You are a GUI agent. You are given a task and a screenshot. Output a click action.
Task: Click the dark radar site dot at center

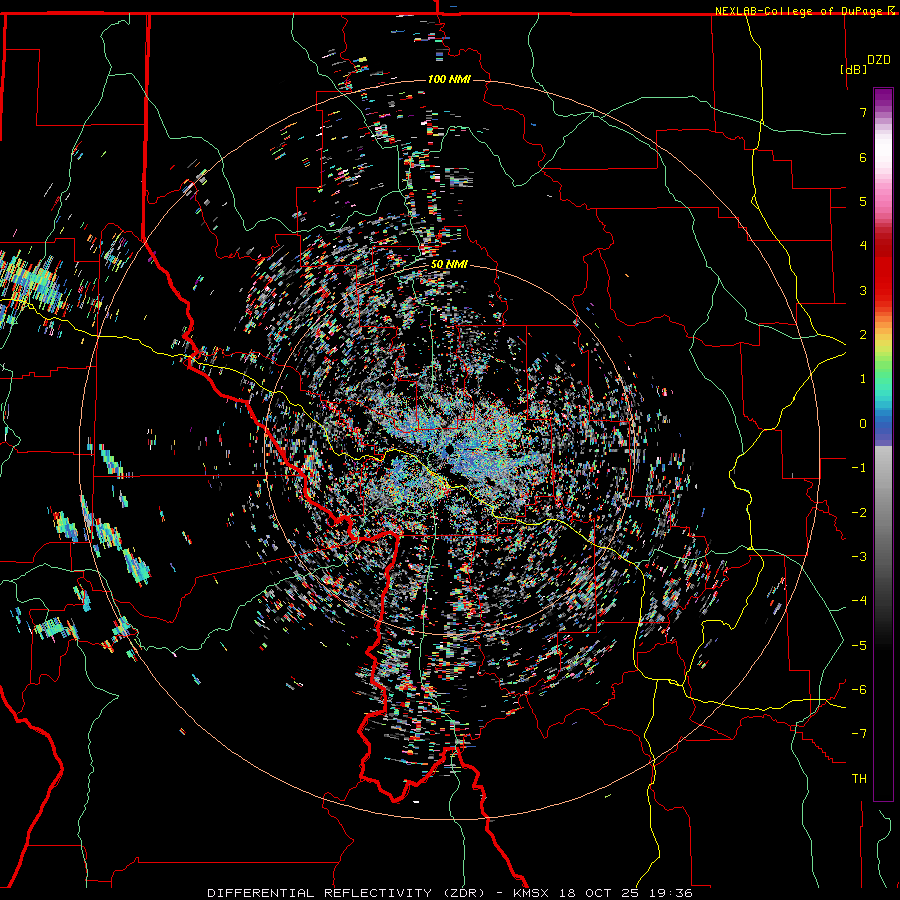(448, 451)
